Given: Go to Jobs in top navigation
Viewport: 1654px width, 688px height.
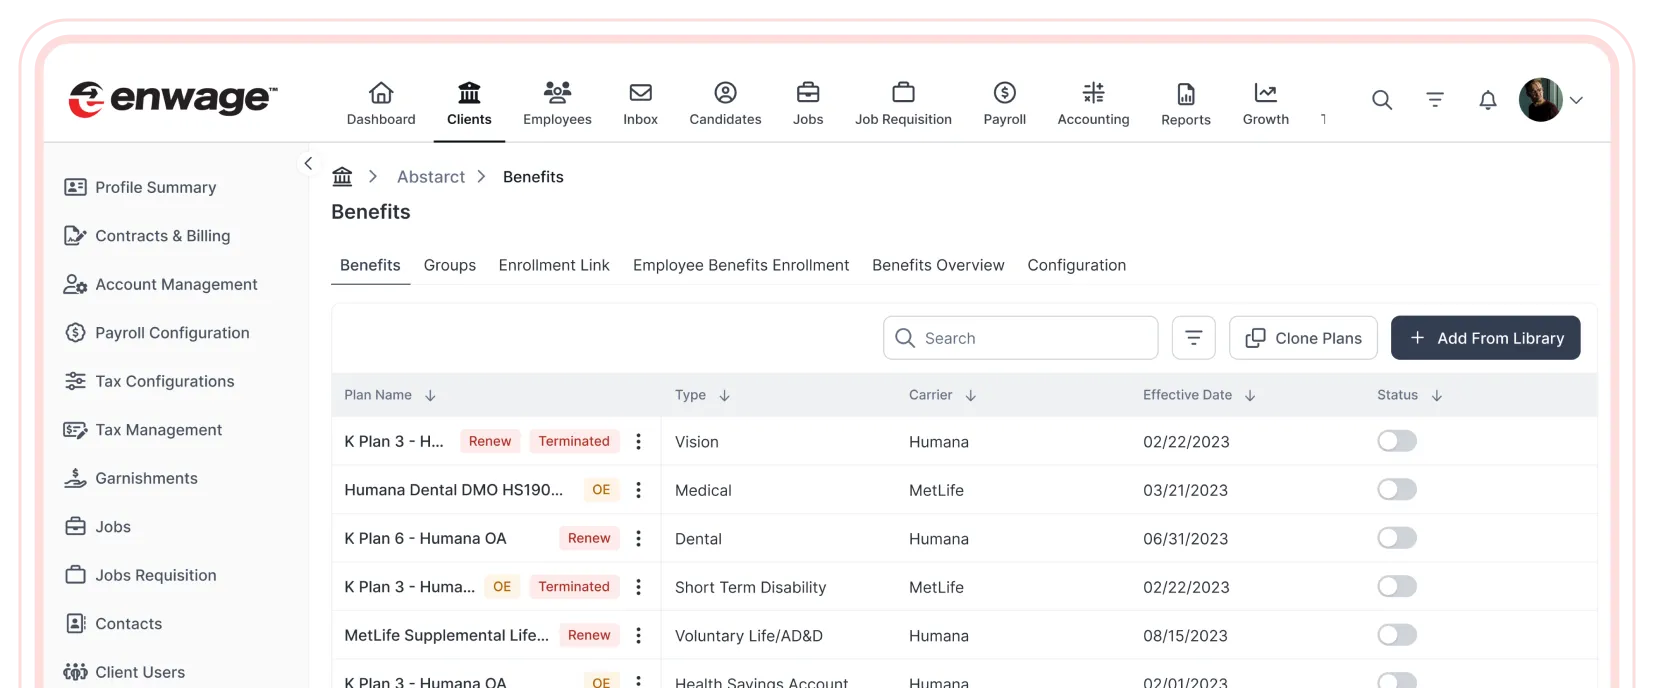Looking at the screenshot, I should (x=808, y=104).
